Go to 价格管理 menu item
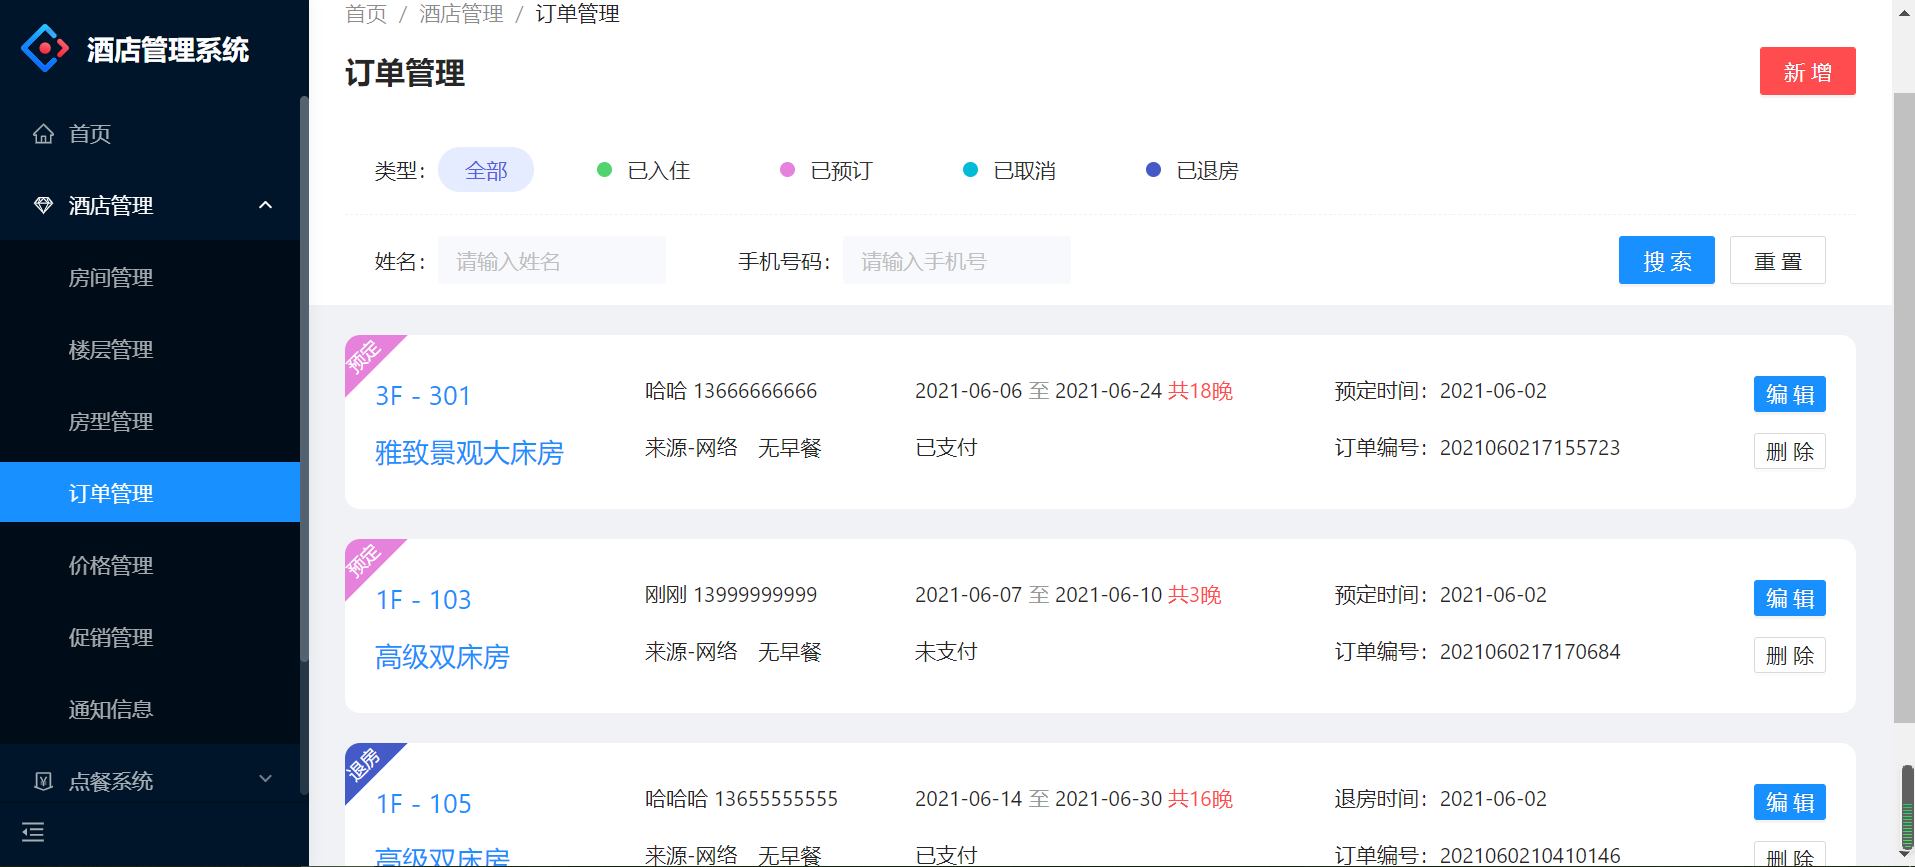This screenshot has height=867, width=1915. click(x=111, y=566)
